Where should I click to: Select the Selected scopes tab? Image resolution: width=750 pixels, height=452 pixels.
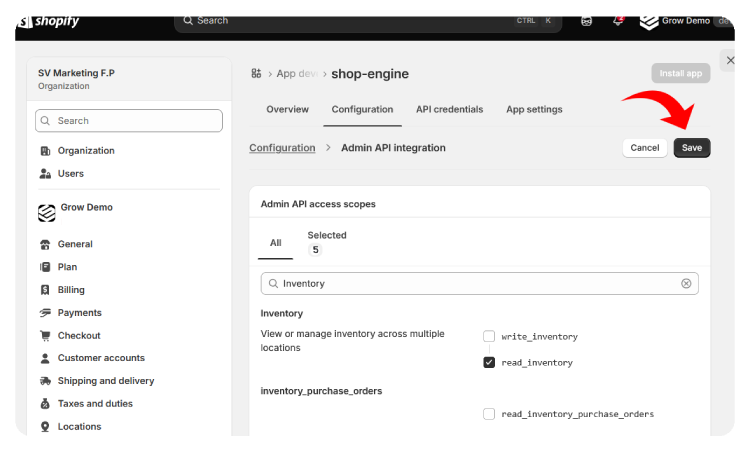pyautogui.click(x=327, y=243)
